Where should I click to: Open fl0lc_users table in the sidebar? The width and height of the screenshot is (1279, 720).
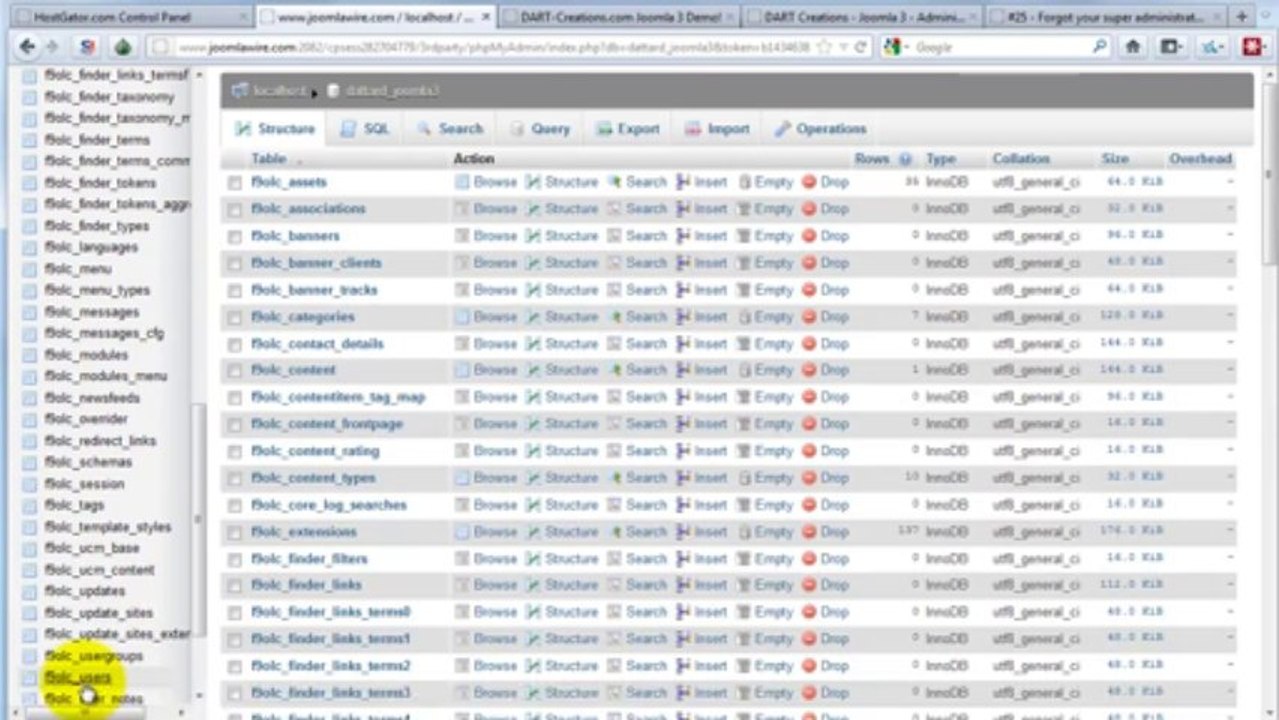78,678
